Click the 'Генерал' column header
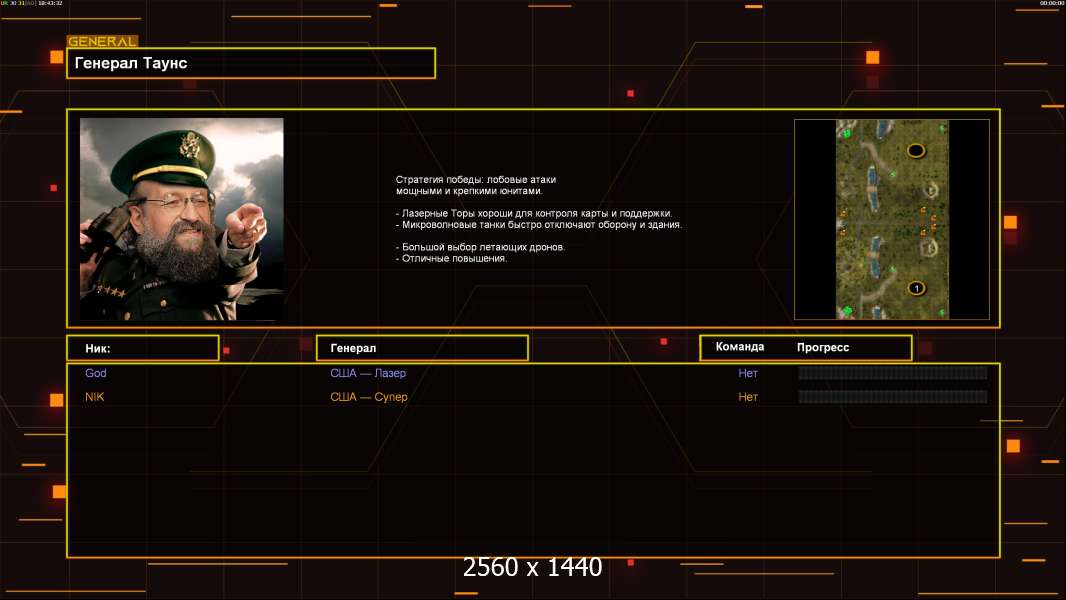1066x600 pixels. [422, 348]
